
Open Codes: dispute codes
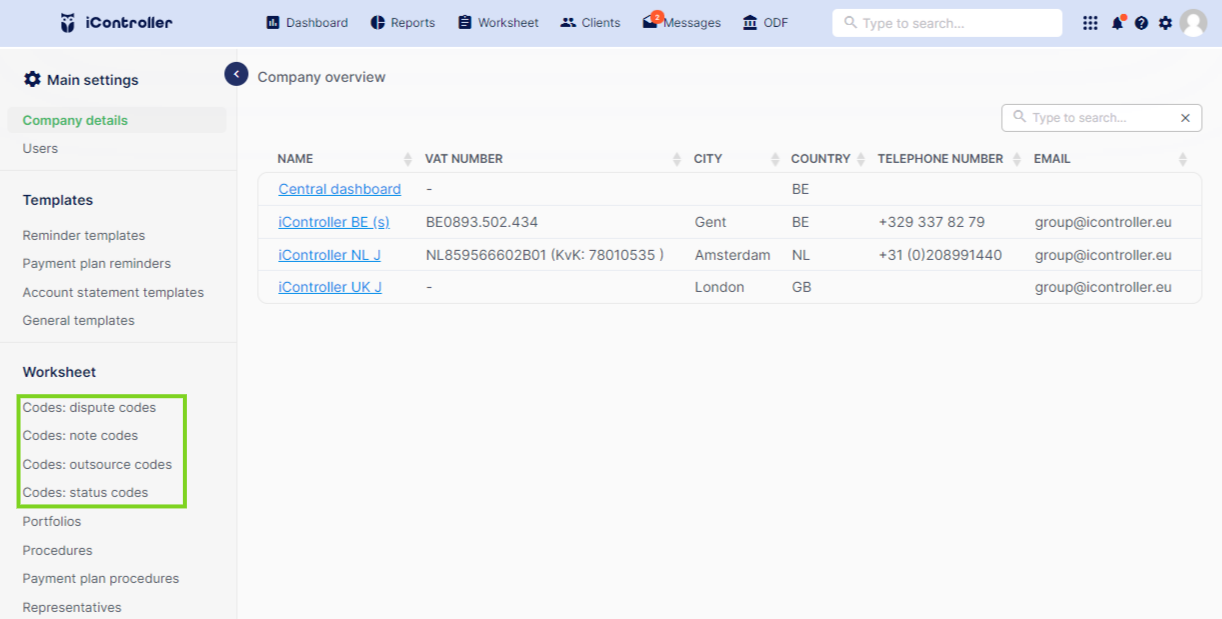pyautogui.click(x=89, y=407)
